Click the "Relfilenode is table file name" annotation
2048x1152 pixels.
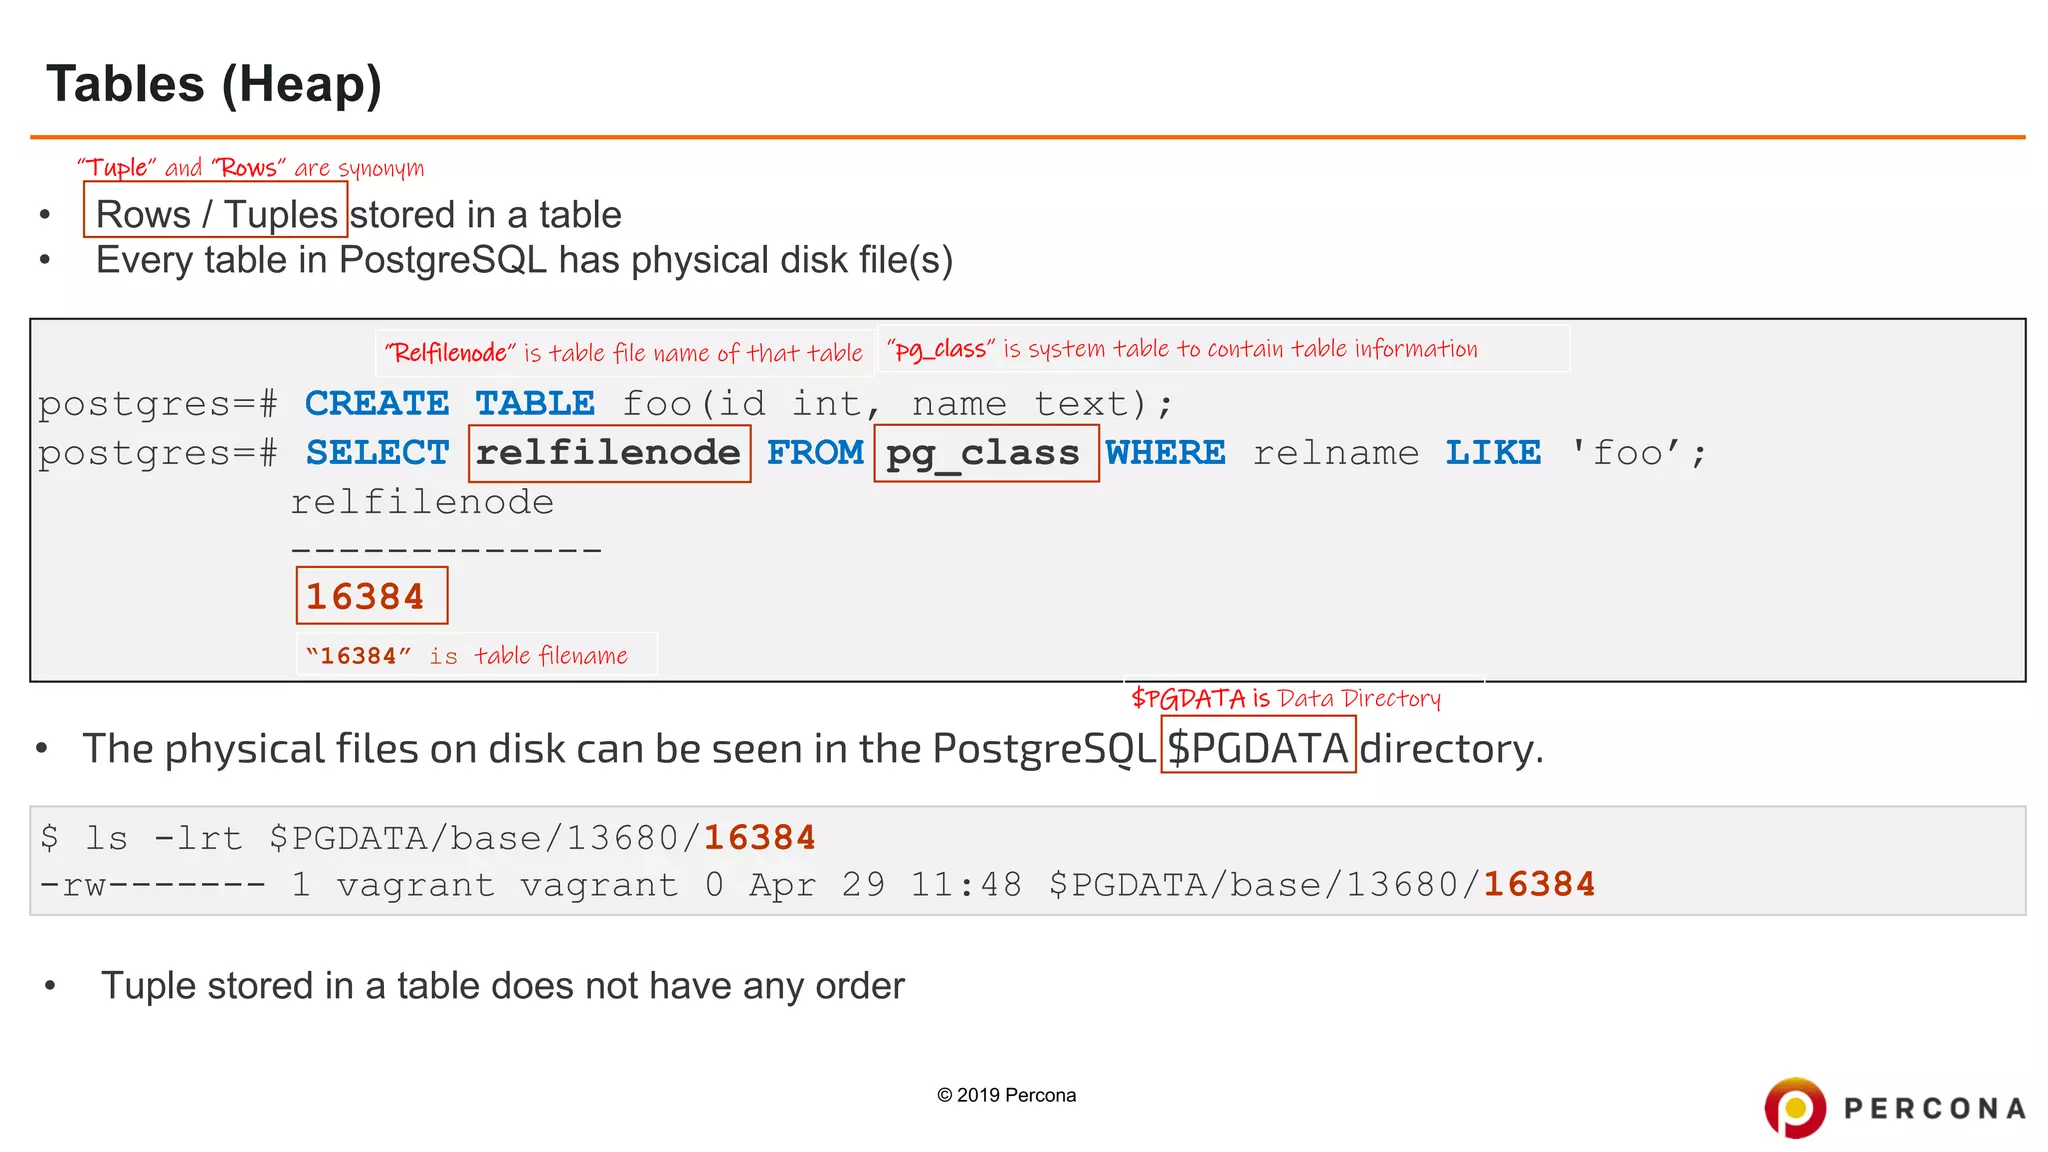624,353
